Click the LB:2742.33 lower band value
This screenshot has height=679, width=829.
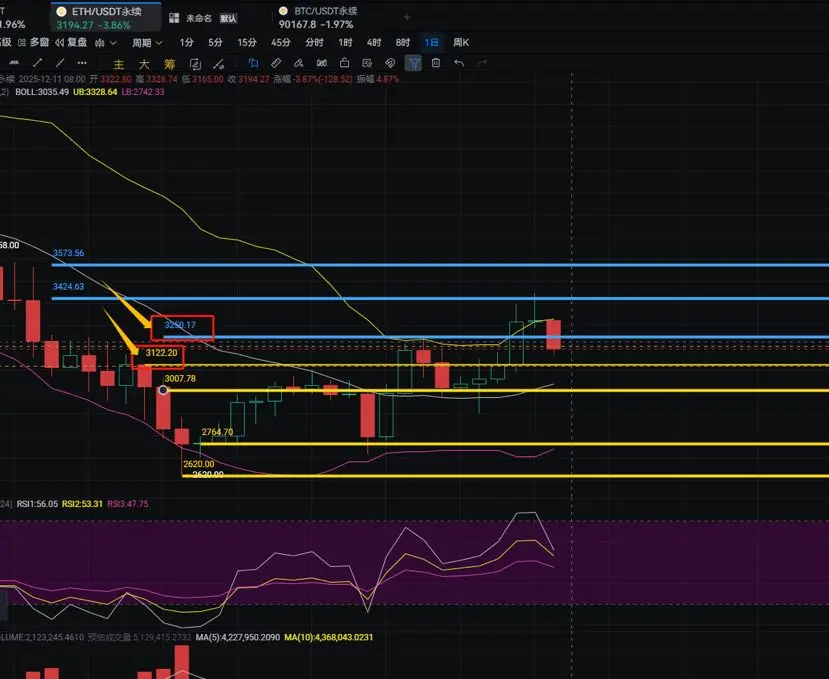click(143, 91)
